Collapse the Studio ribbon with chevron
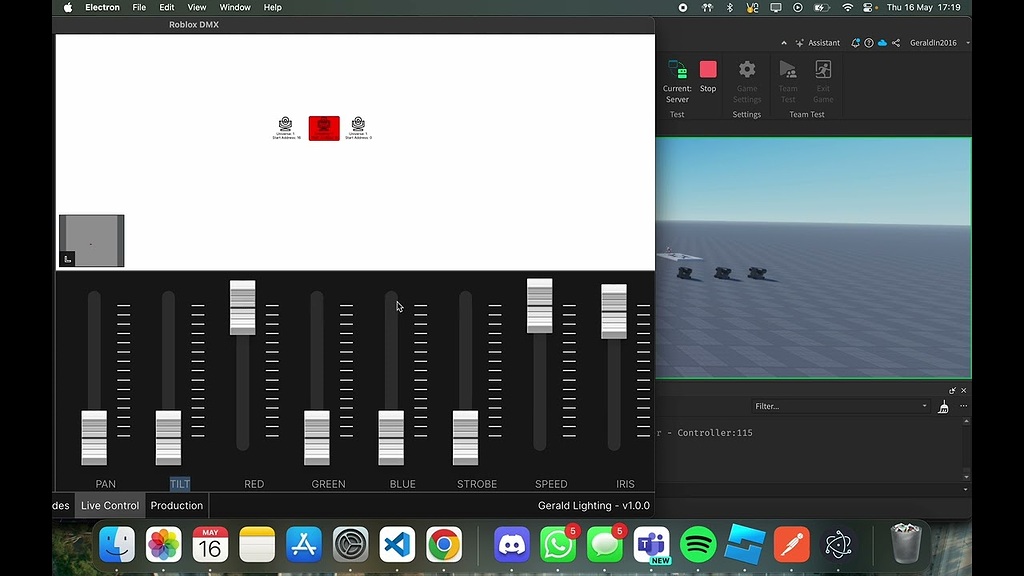Viewport: 1024px width, 576px height. pyautogui.click(x=786, y=43)
